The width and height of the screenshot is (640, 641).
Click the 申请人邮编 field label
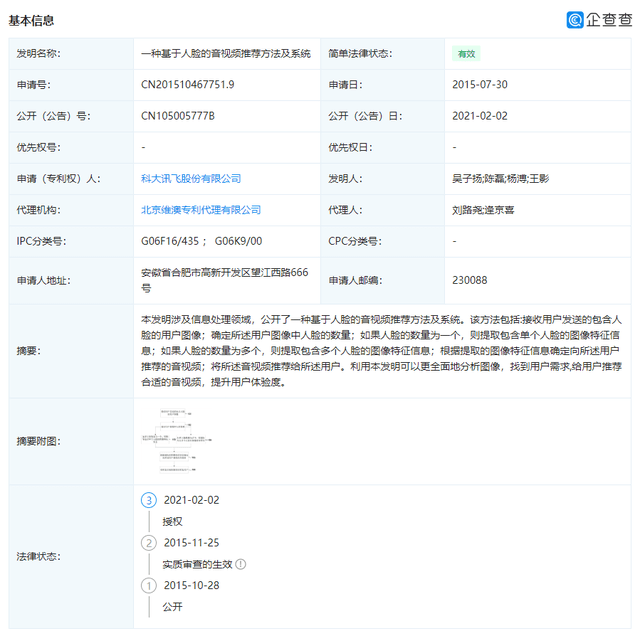point(355,280)
